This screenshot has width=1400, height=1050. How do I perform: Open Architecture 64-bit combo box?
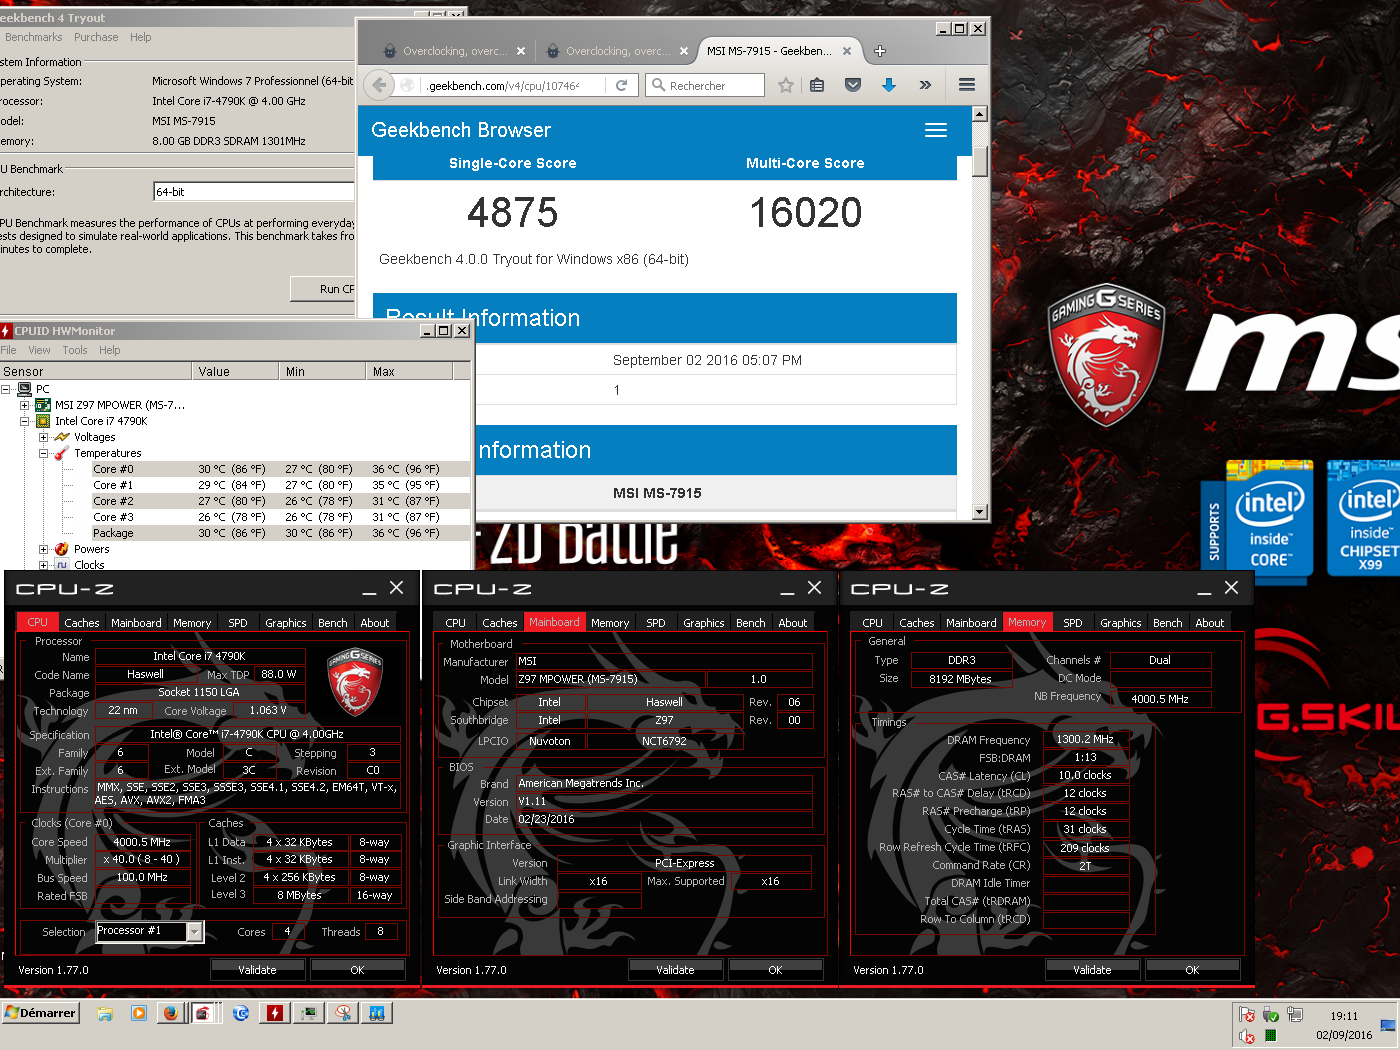pyautogui.click(x=254, y=192)
